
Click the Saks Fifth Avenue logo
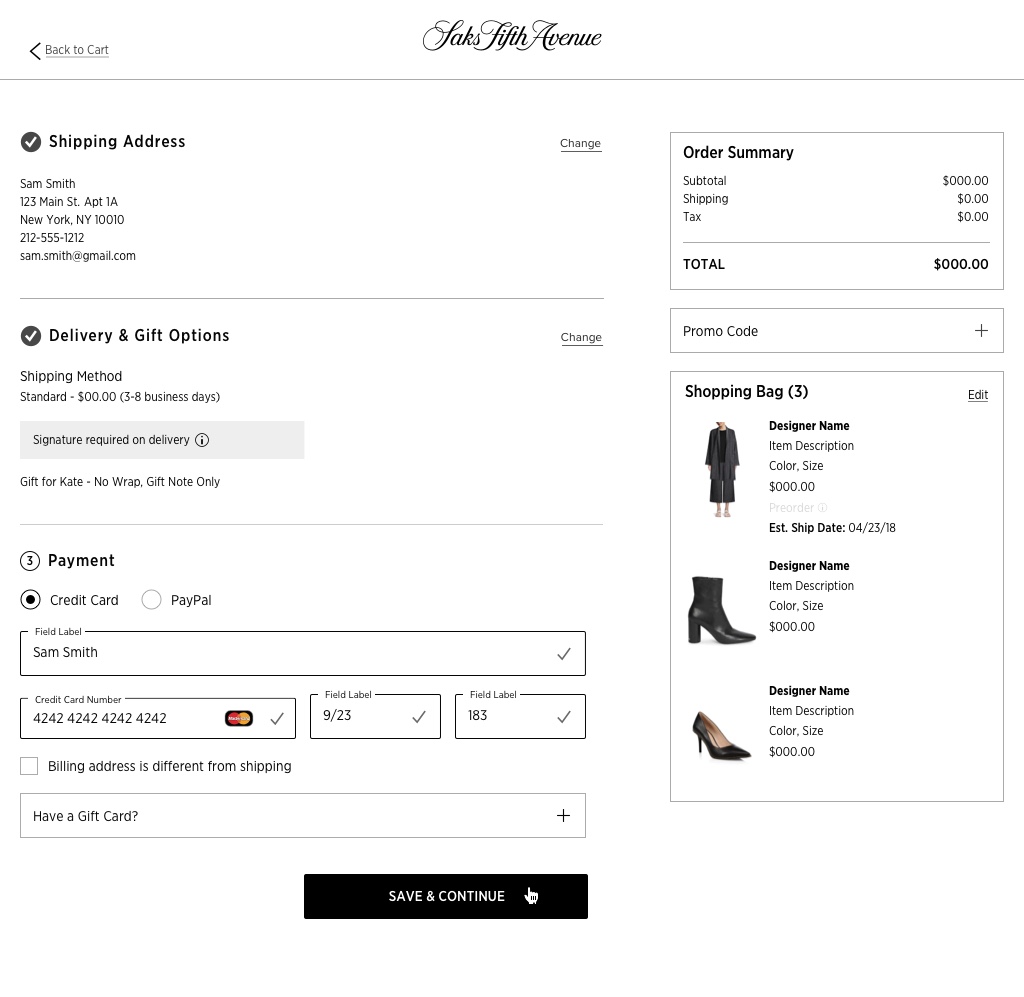512,37
